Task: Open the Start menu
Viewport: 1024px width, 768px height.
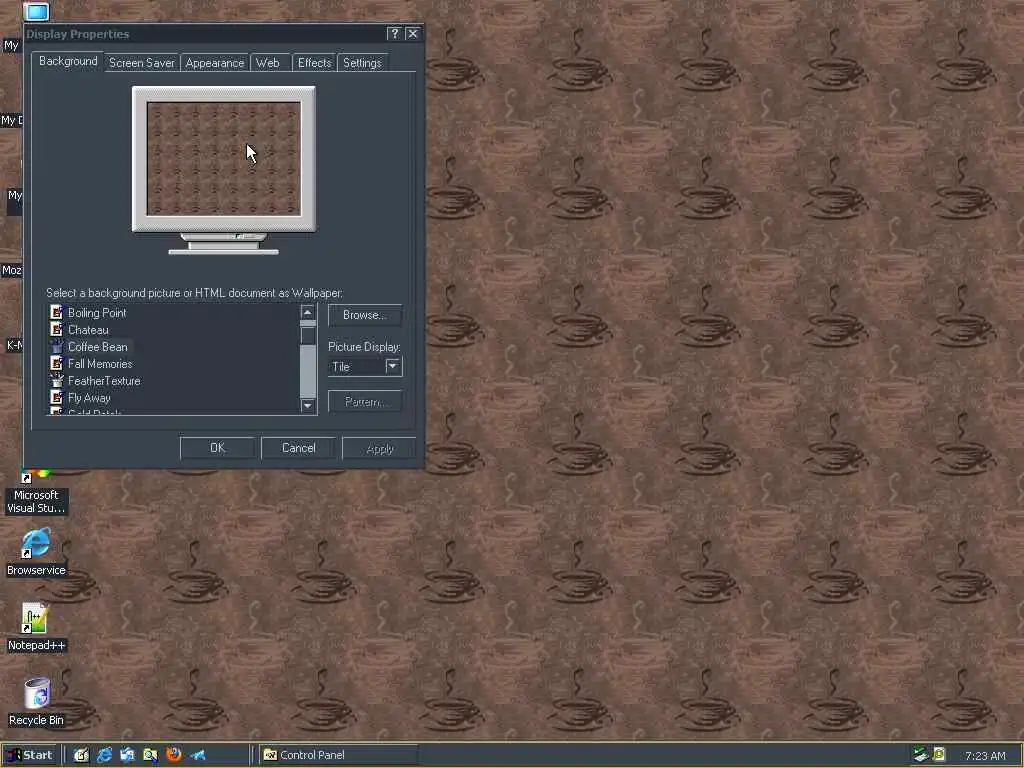Action: (x=30, y=755)
